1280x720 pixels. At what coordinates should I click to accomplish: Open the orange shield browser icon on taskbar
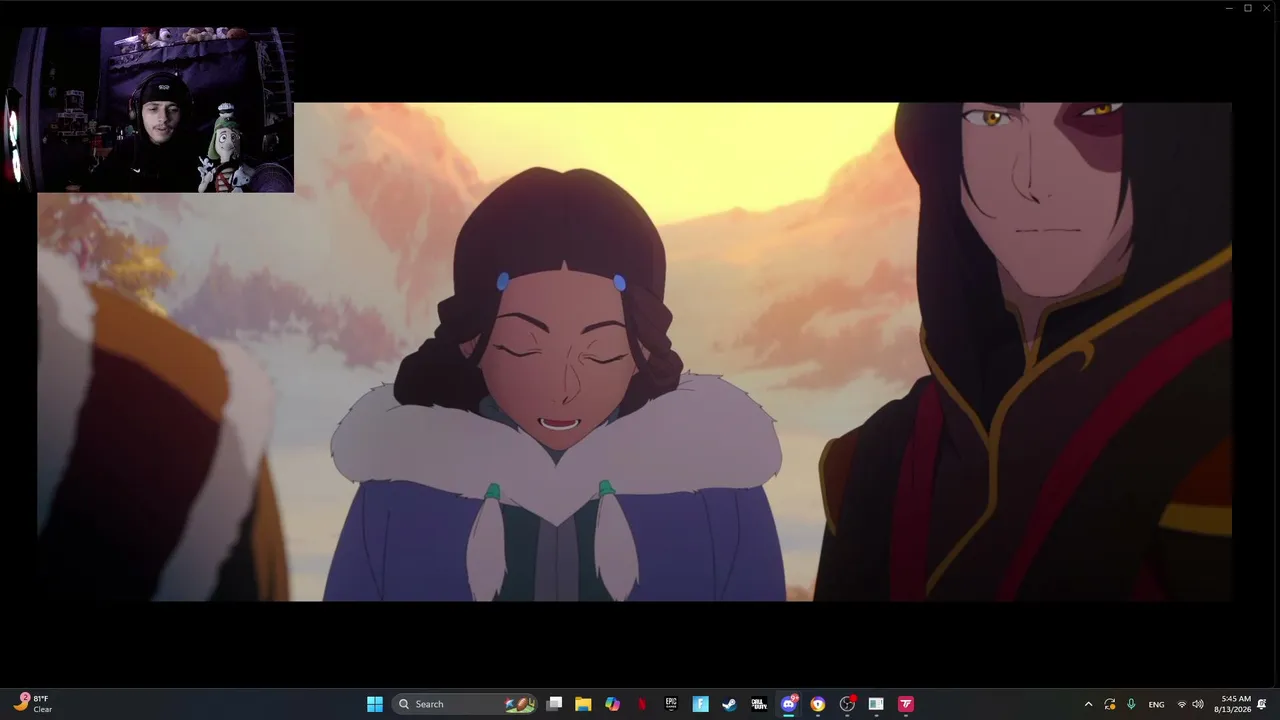click(818, 704)
